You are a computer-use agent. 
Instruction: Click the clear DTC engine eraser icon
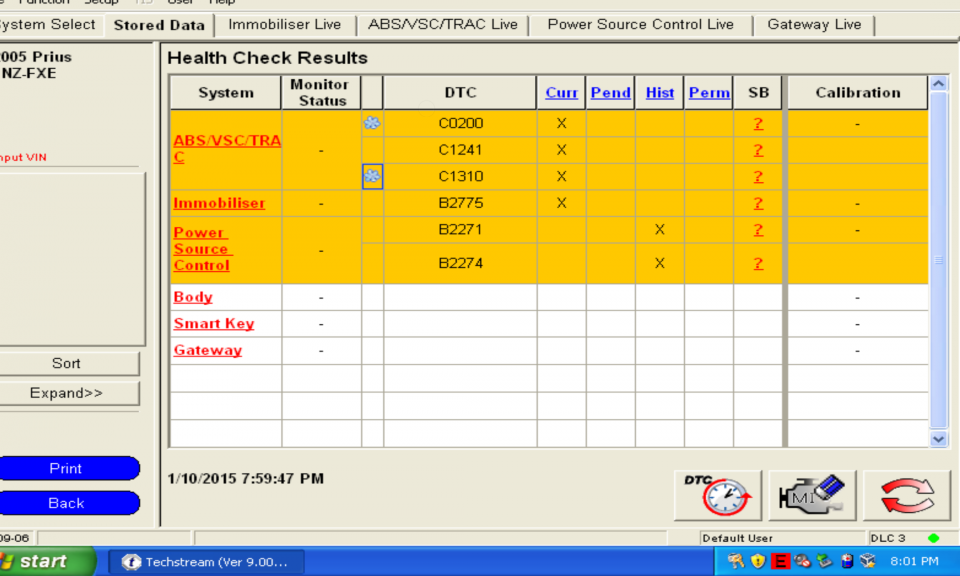pyautogui.click(x=812, y=495)
